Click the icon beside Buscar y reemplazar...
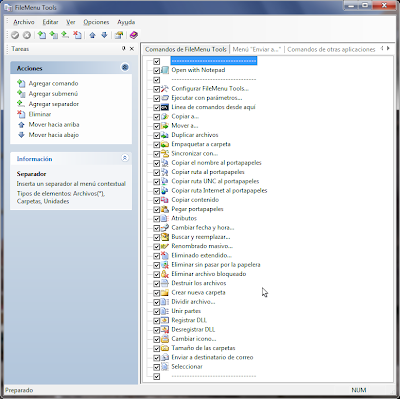 pyautogui.click(x=165, y=237)
